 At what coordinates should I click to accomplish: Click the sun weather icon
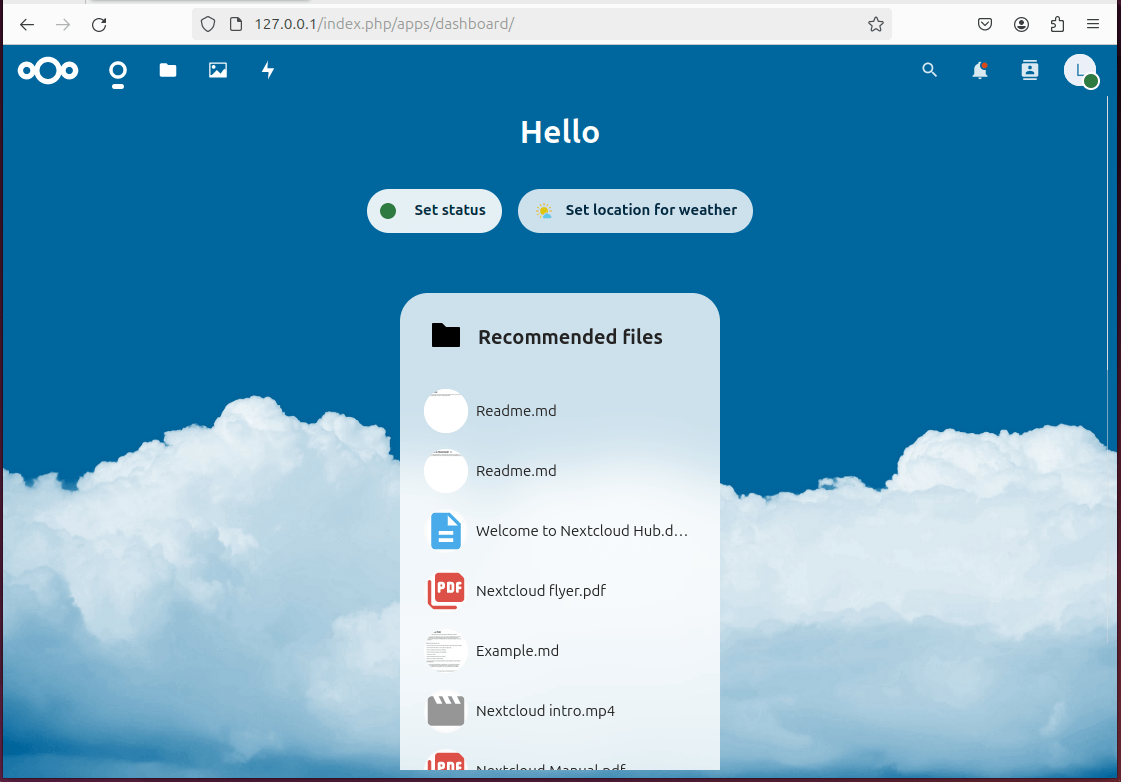tap(544, 211)
